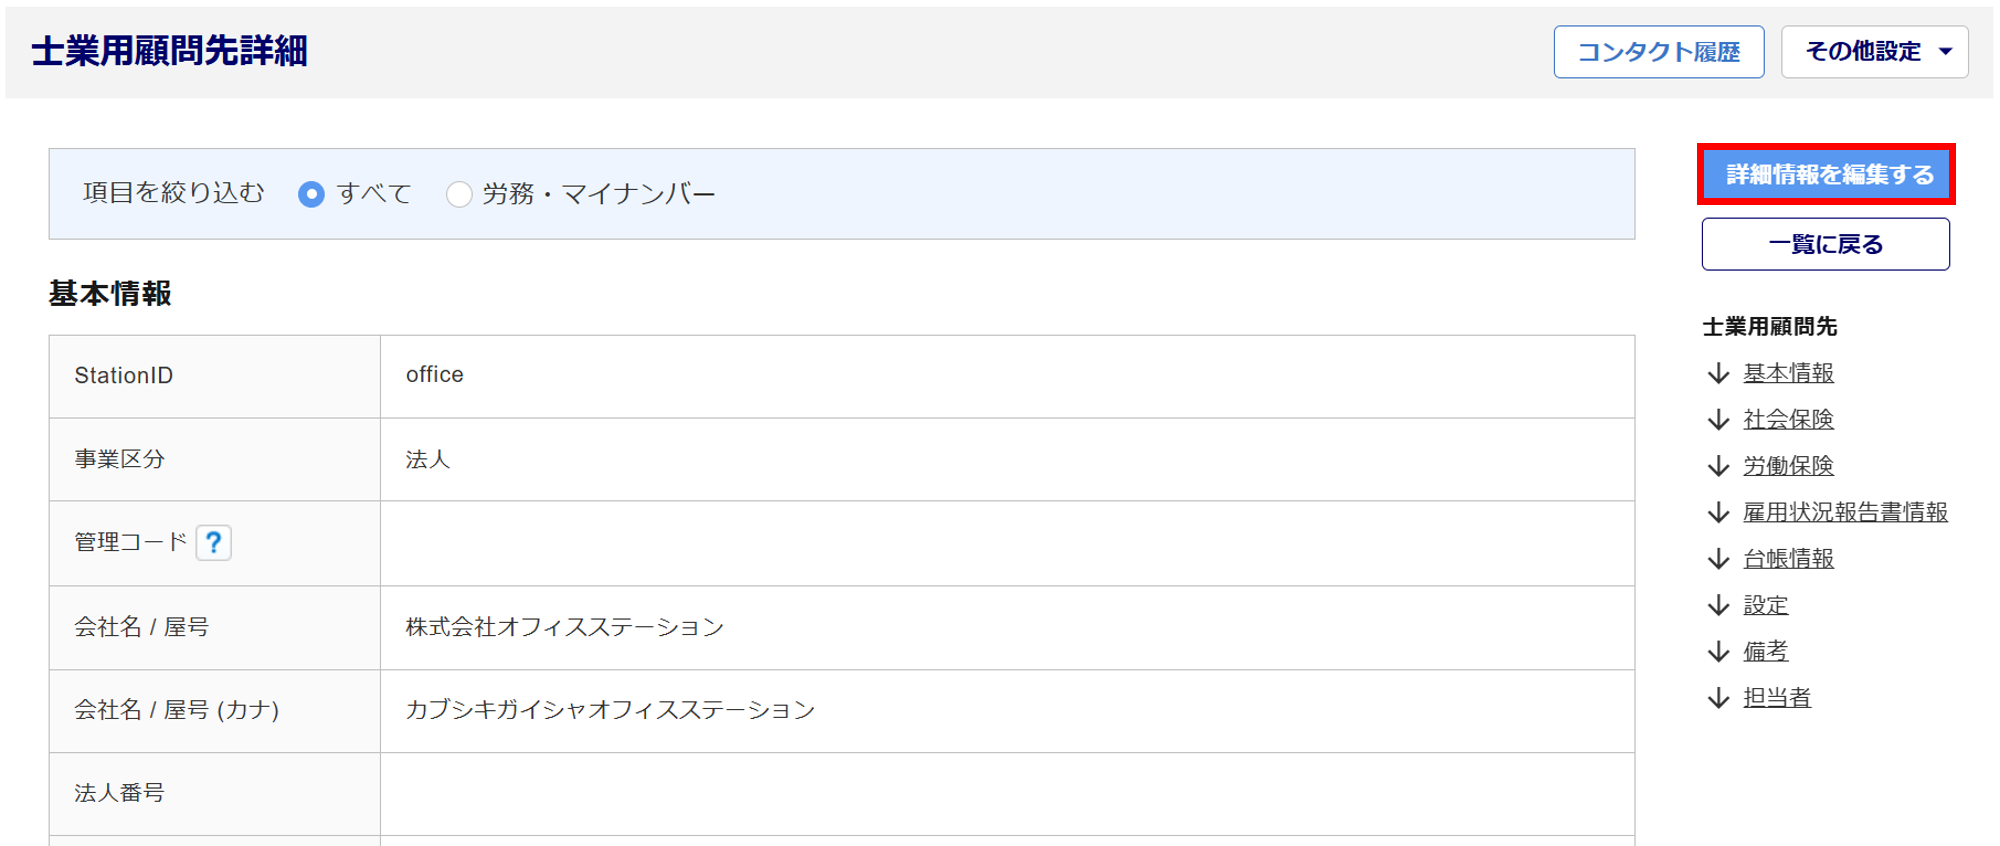Screen dimensions: 2000x846
Task: Click the down arrow icon next to 雇用状況報告書情報
Action: [x=1718, y=513]
